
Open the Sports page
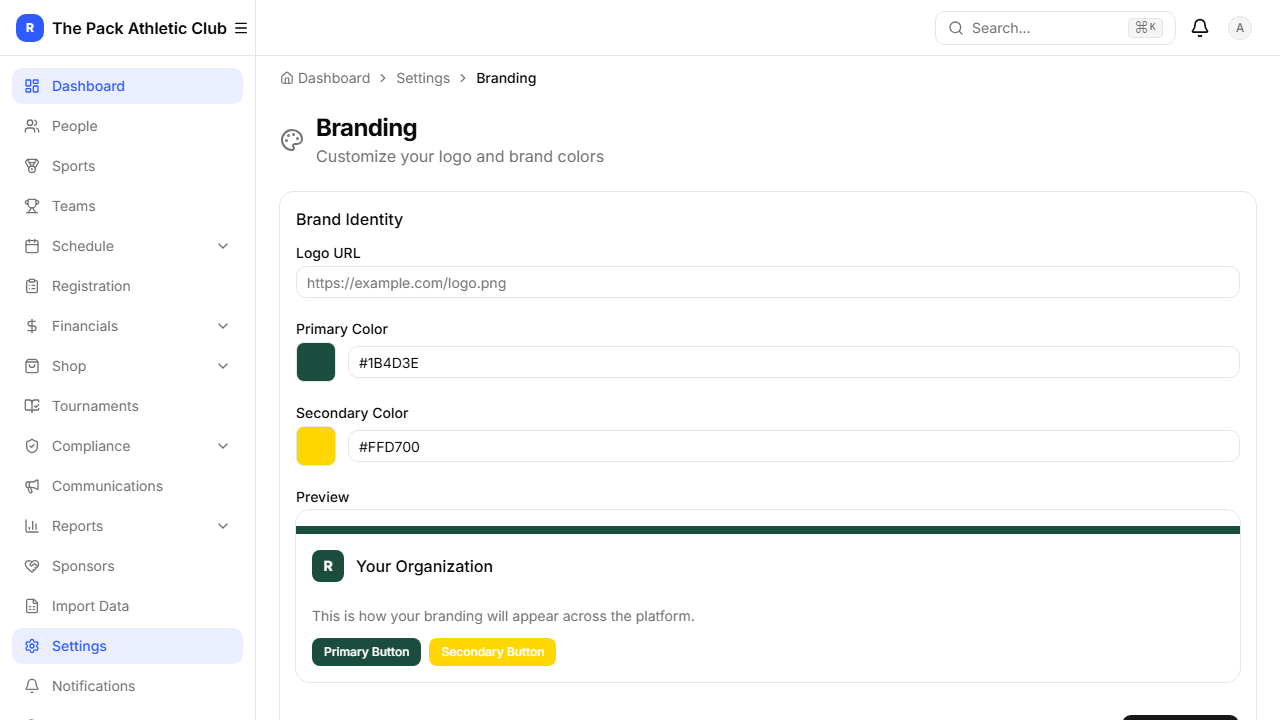[127, 166]
